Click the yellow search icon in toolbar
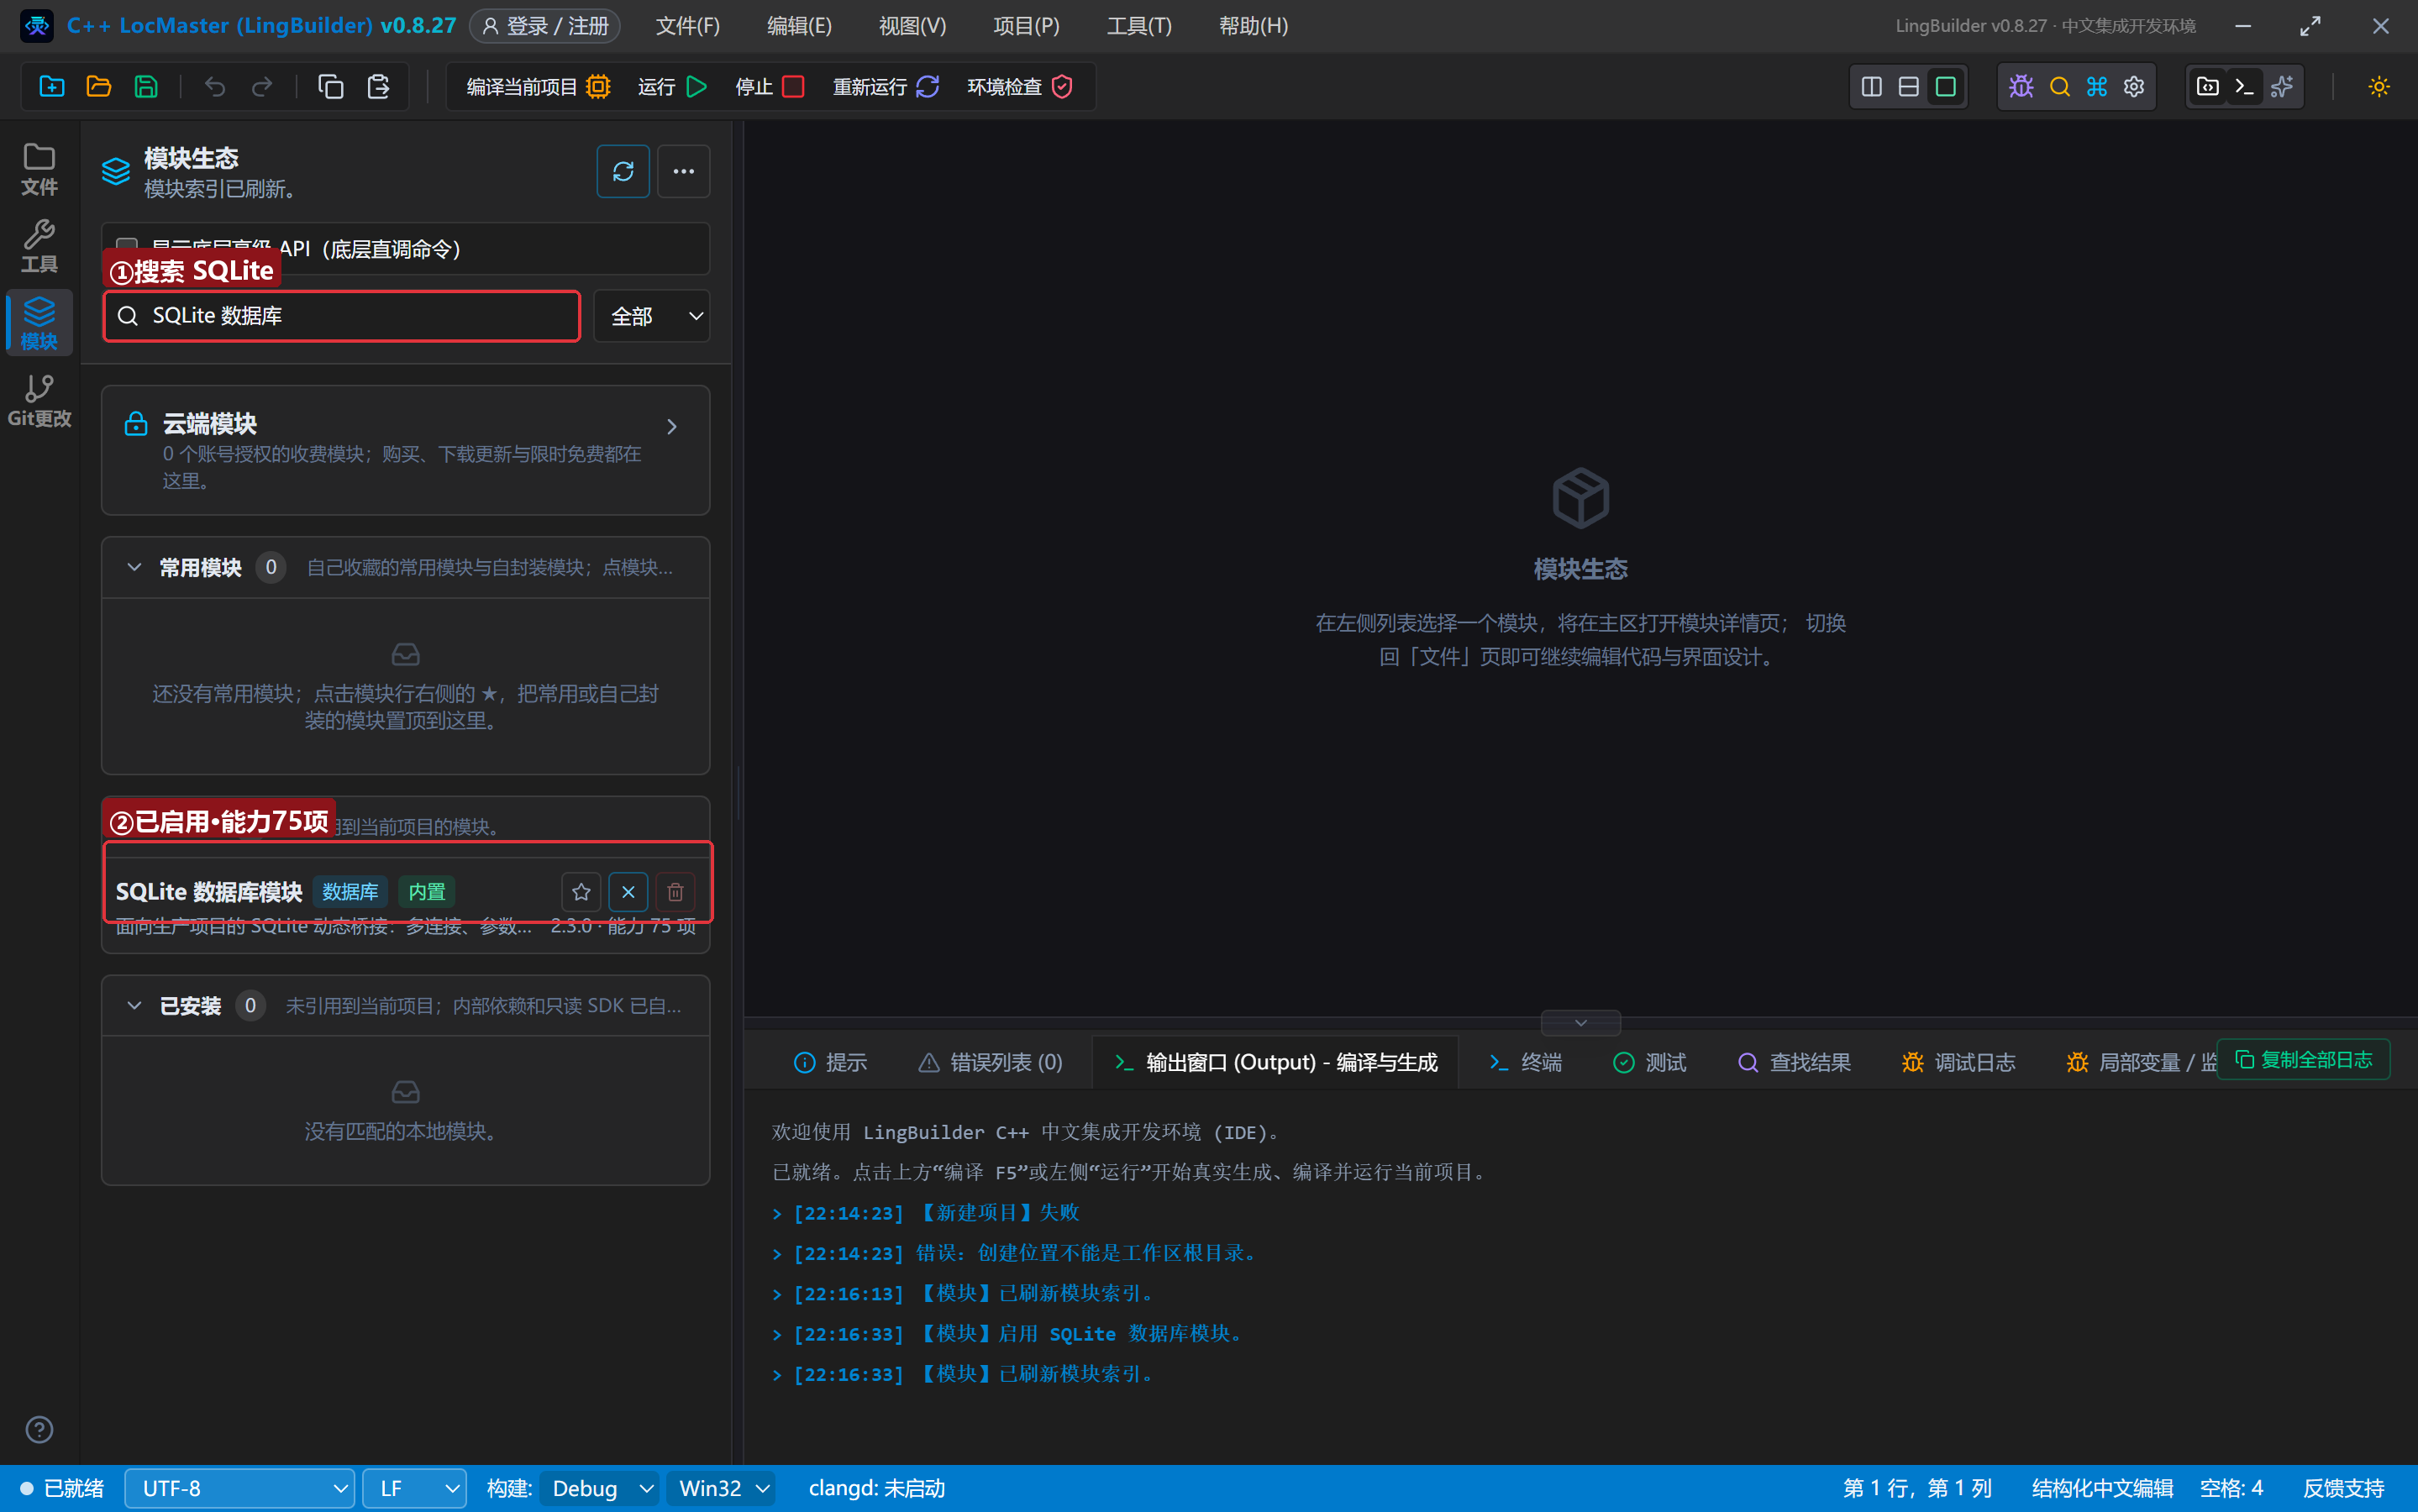This screenshot has height=1512, width=2418. pos(2059,87)
